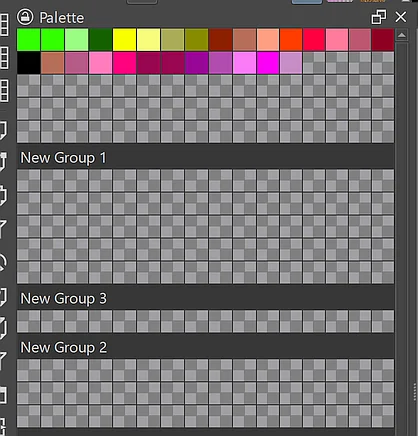This screenshot has width=418, height=436.
Task: Select the pure magenta swatch
Action: 268,63
